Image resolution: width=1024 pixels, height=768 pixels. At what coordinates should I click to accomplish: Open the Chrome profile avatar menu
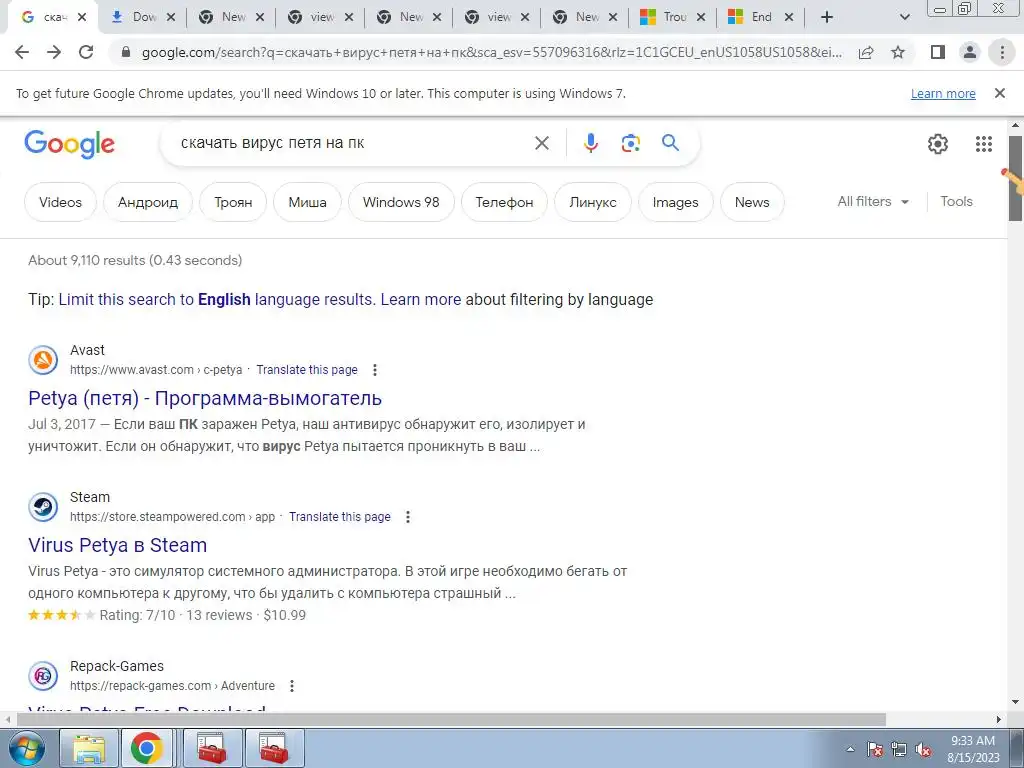[x=970, y=52]
